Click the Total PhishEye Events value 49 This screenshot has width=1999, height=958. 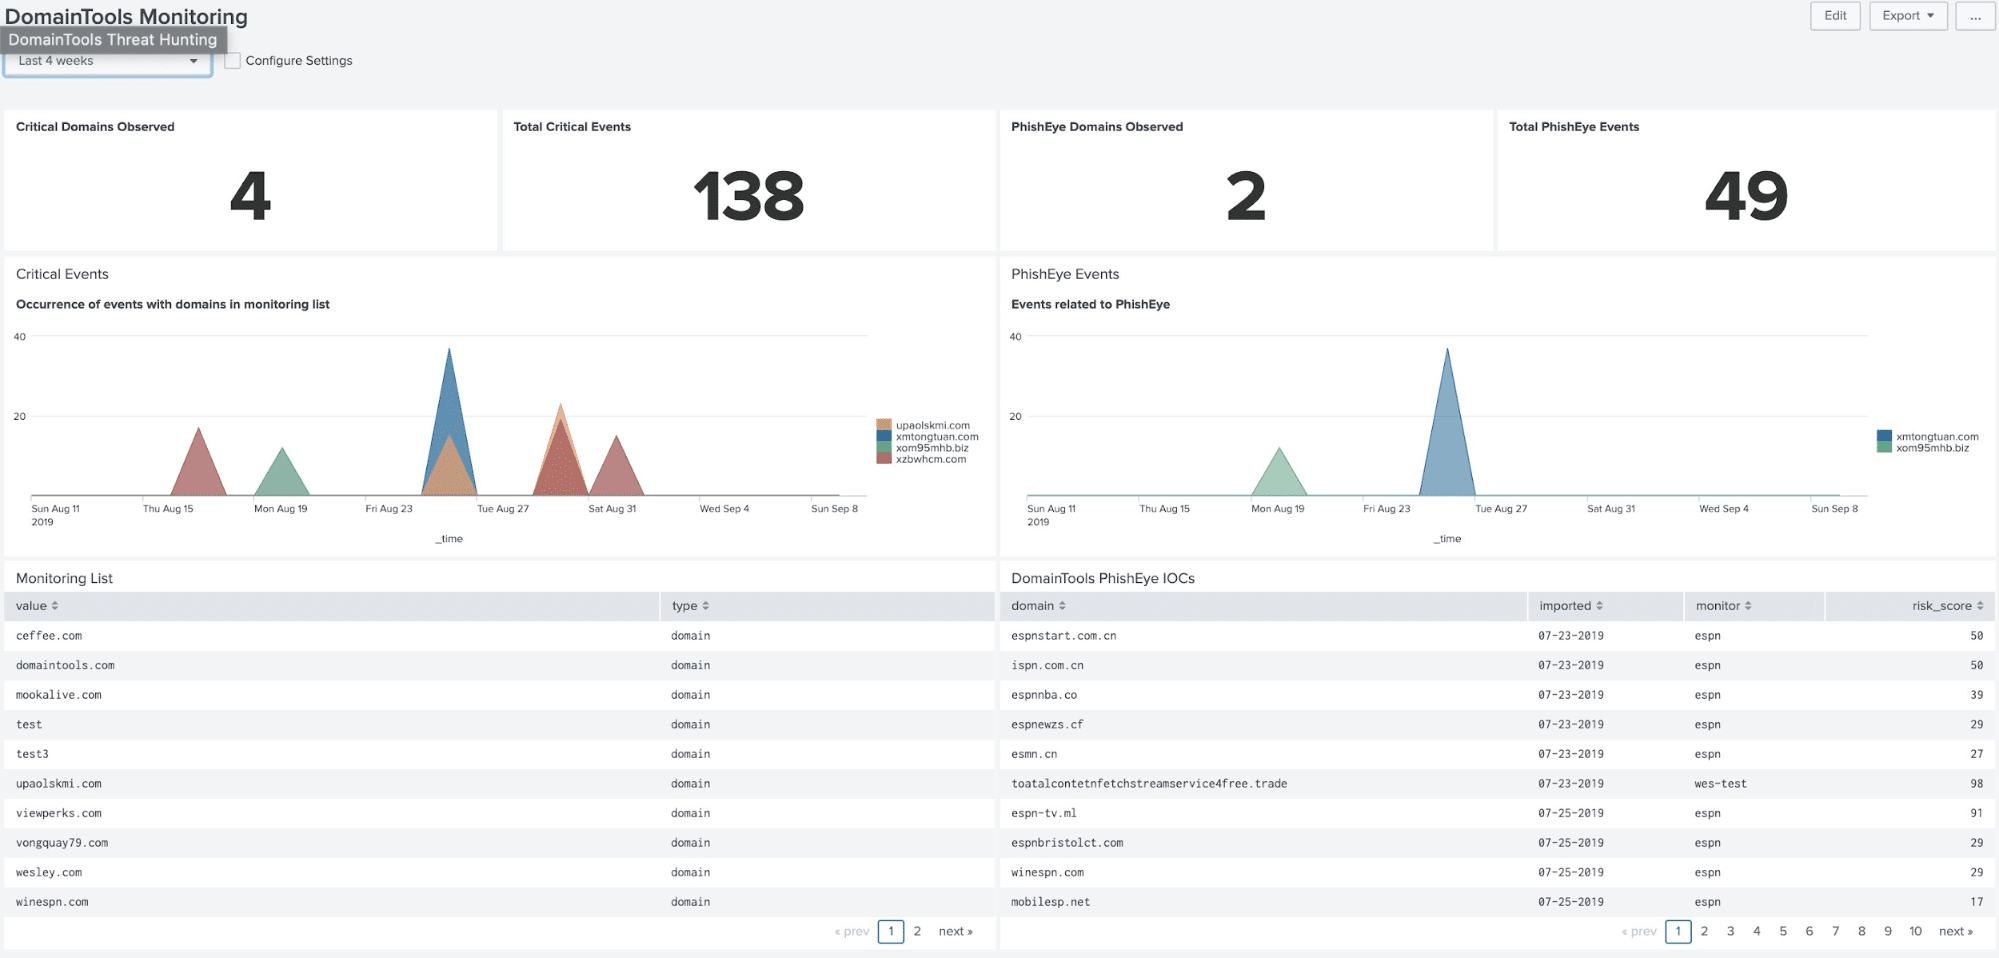1746,196
